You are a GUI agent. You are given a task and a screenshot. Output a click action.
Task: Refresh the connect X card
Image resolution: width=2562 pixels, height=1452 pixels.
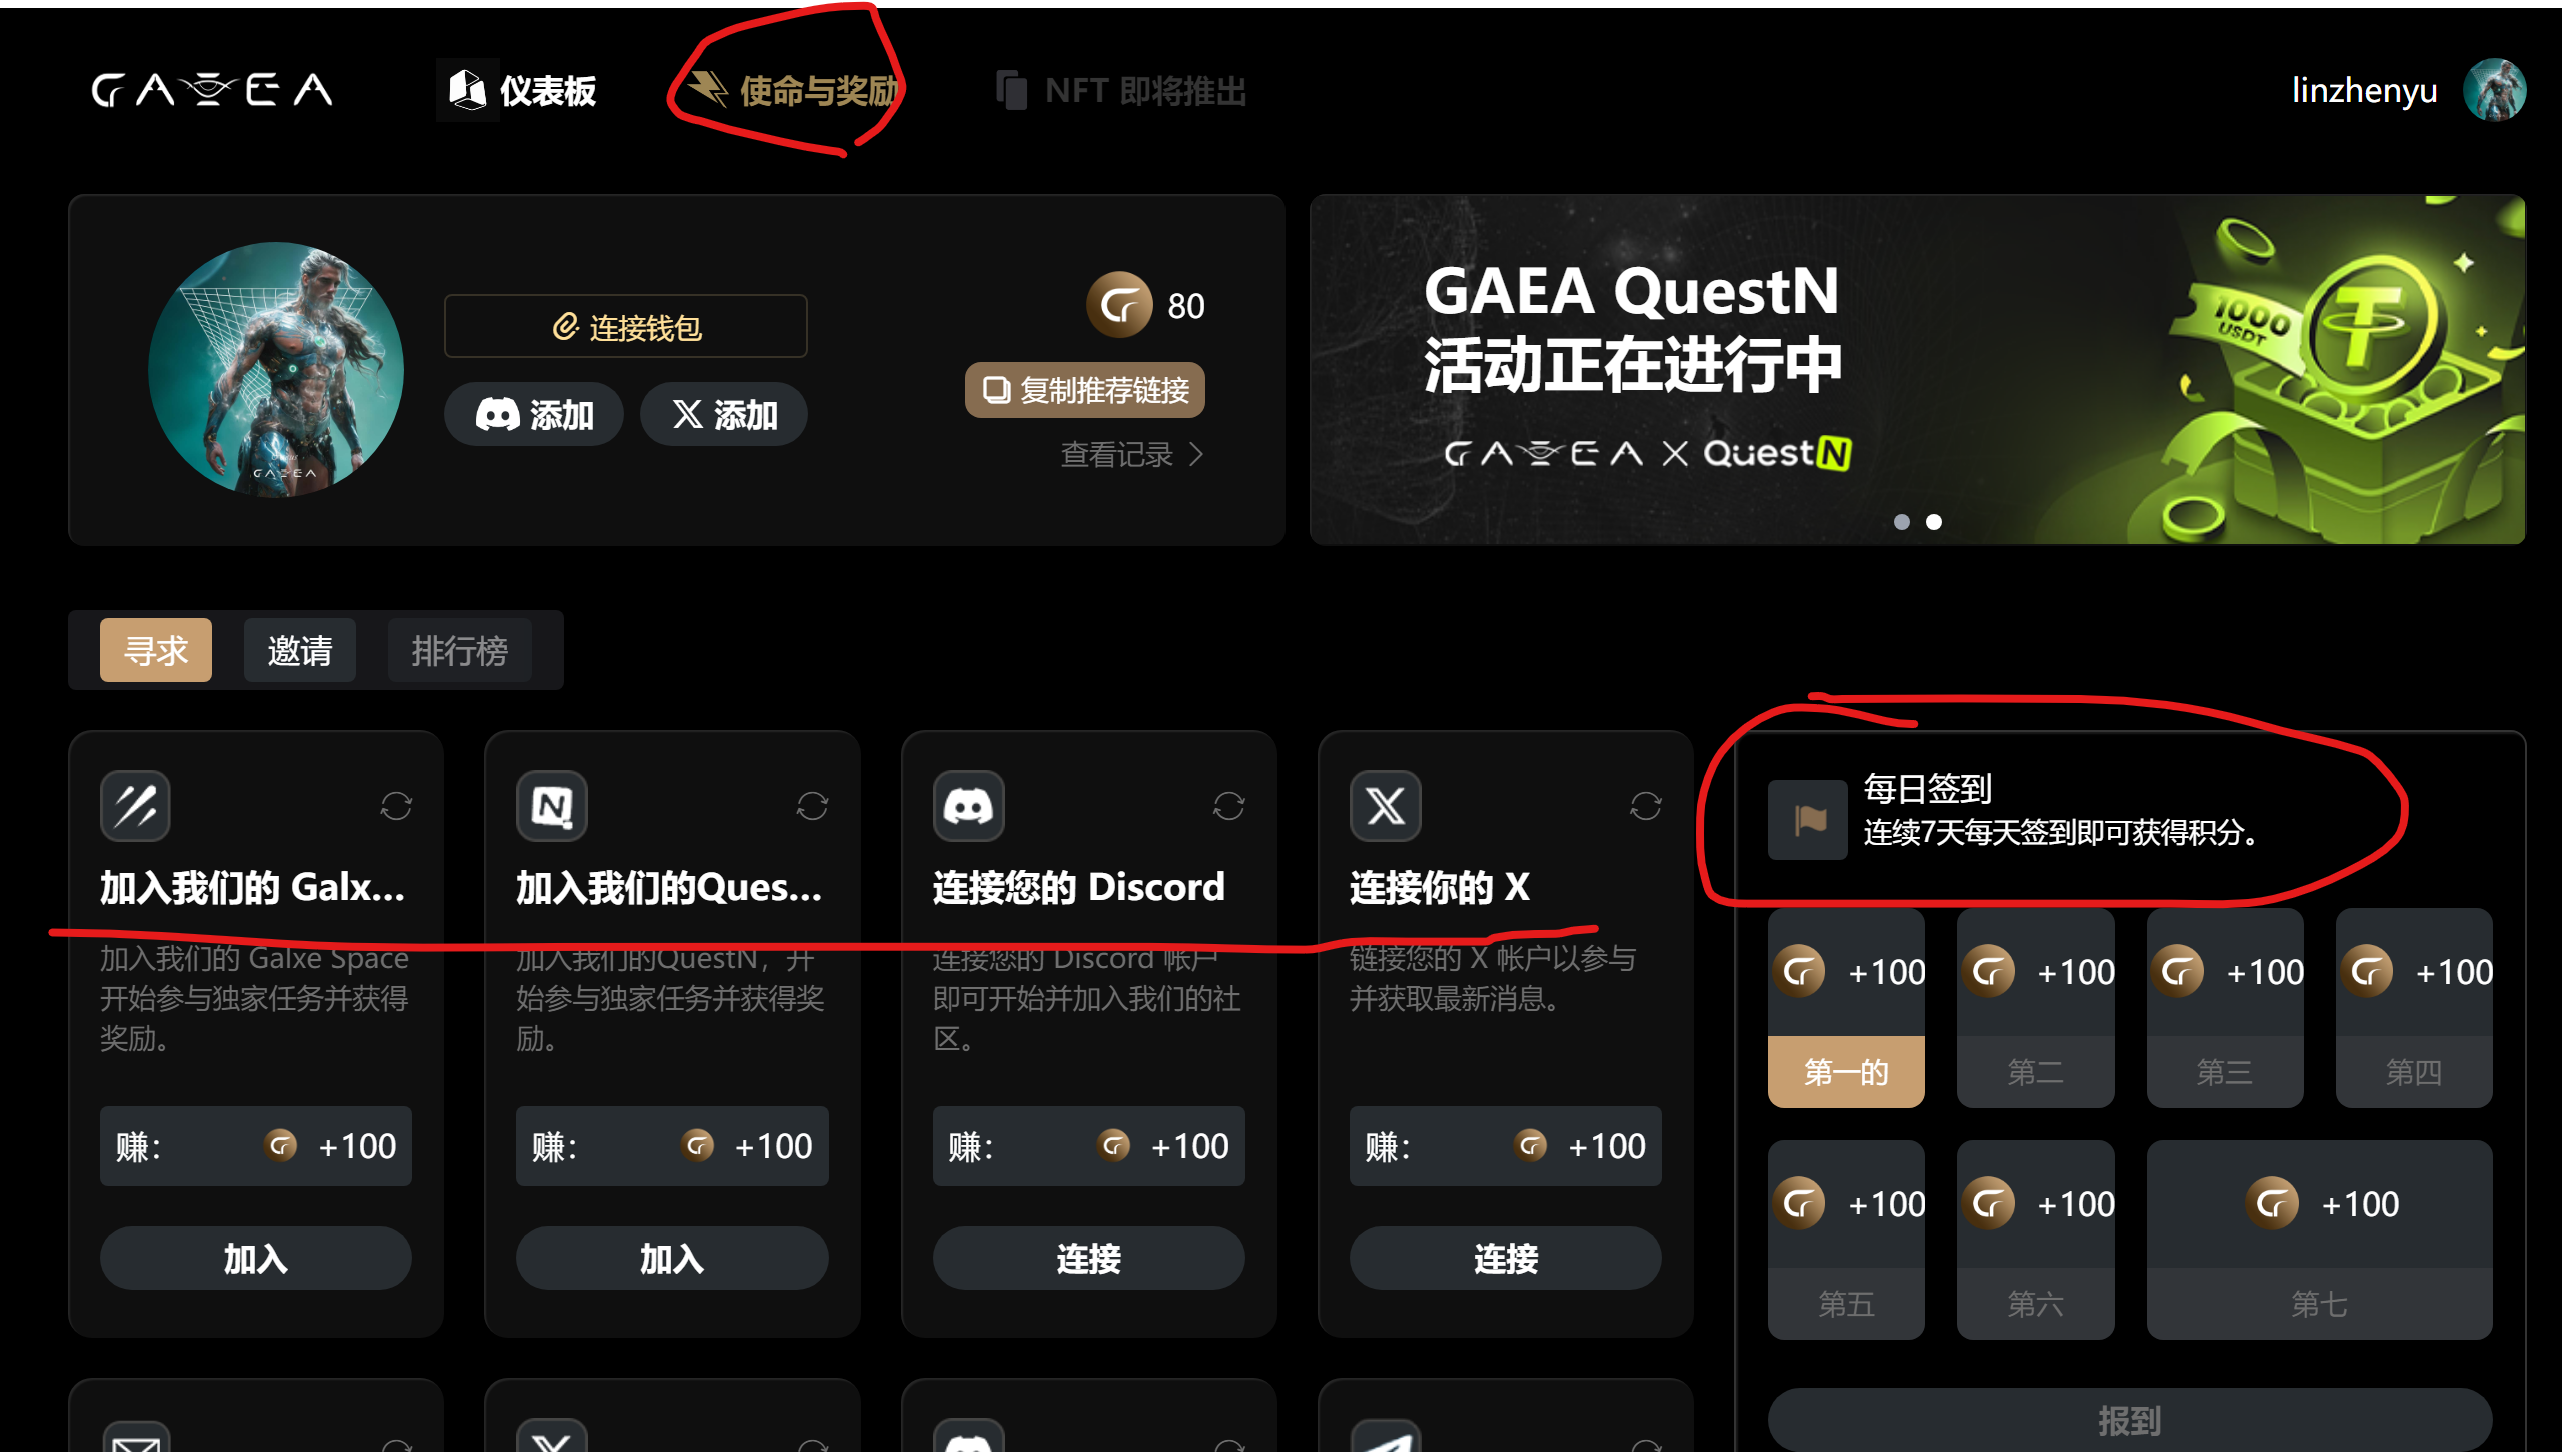(1645, 805)
